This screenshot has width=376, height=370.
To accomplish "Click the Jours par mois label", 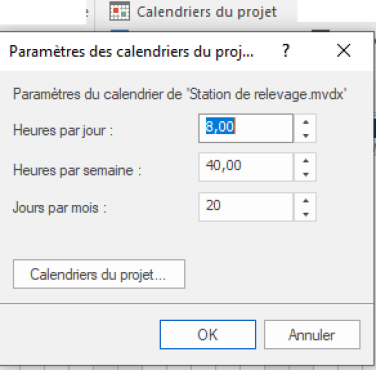I will tap(60, 208).
